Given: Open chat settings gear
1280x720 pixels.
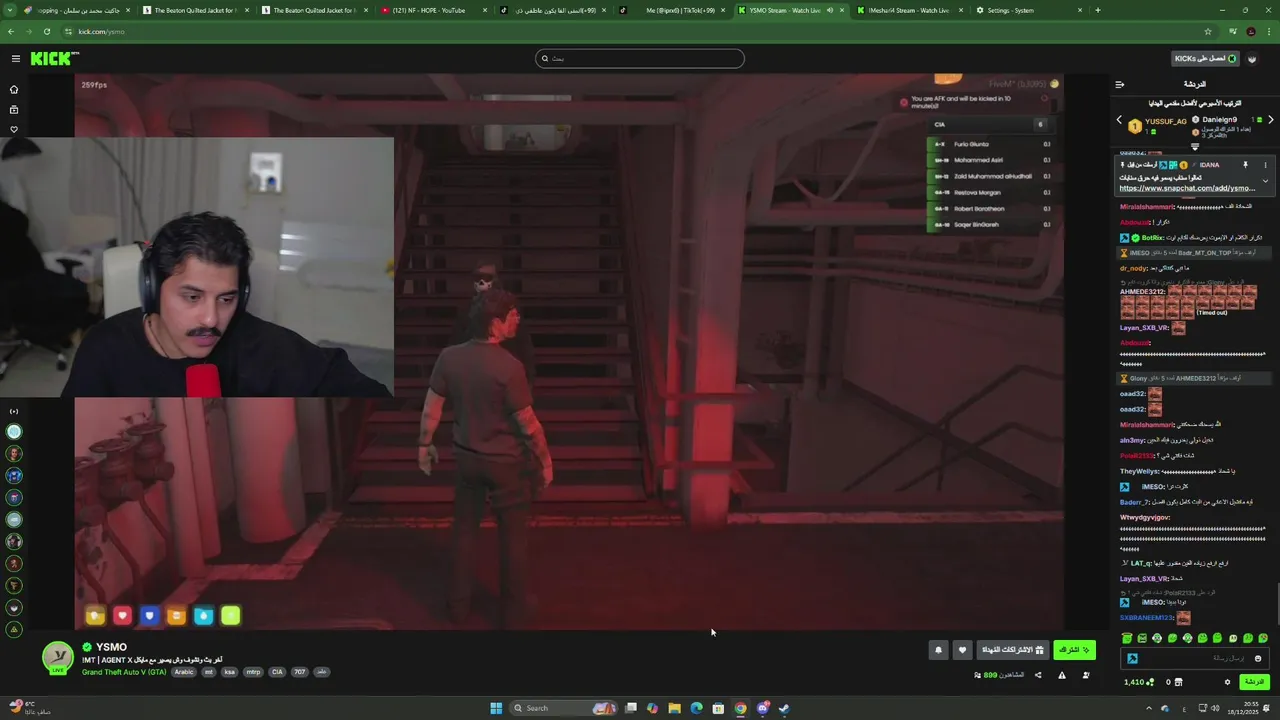Looking at the screenshot, I should (1227, 682).
